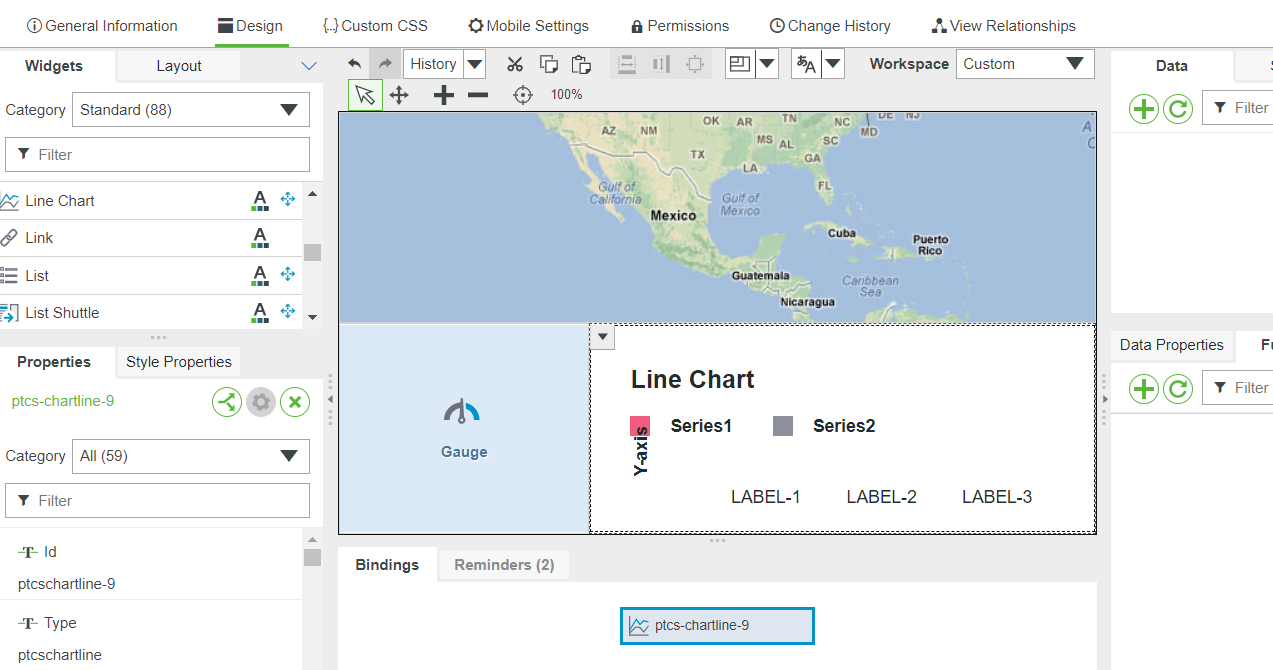The width and height of the screenshot is (1273, 670).
Task: Collapse the right panel using the arrow handle
Action: click(1105, 400)
